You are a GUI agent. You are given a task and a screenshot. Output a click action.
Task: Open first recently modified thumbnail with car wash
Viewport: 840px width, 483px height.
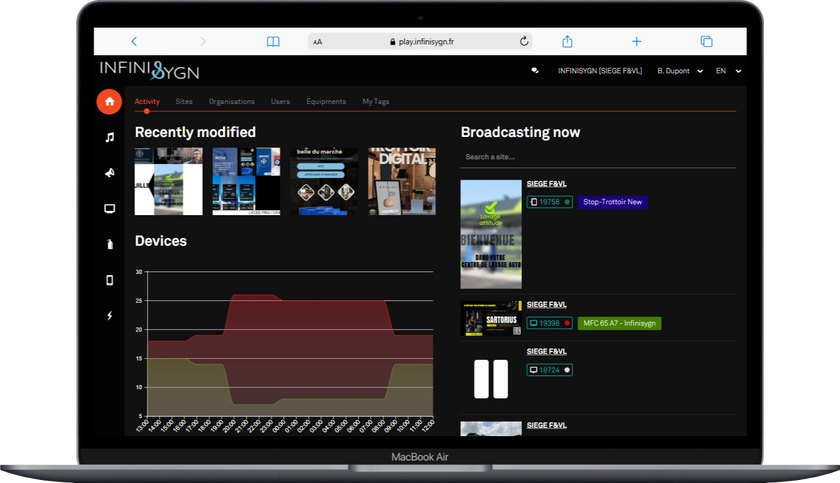click(x=168, y=182)
